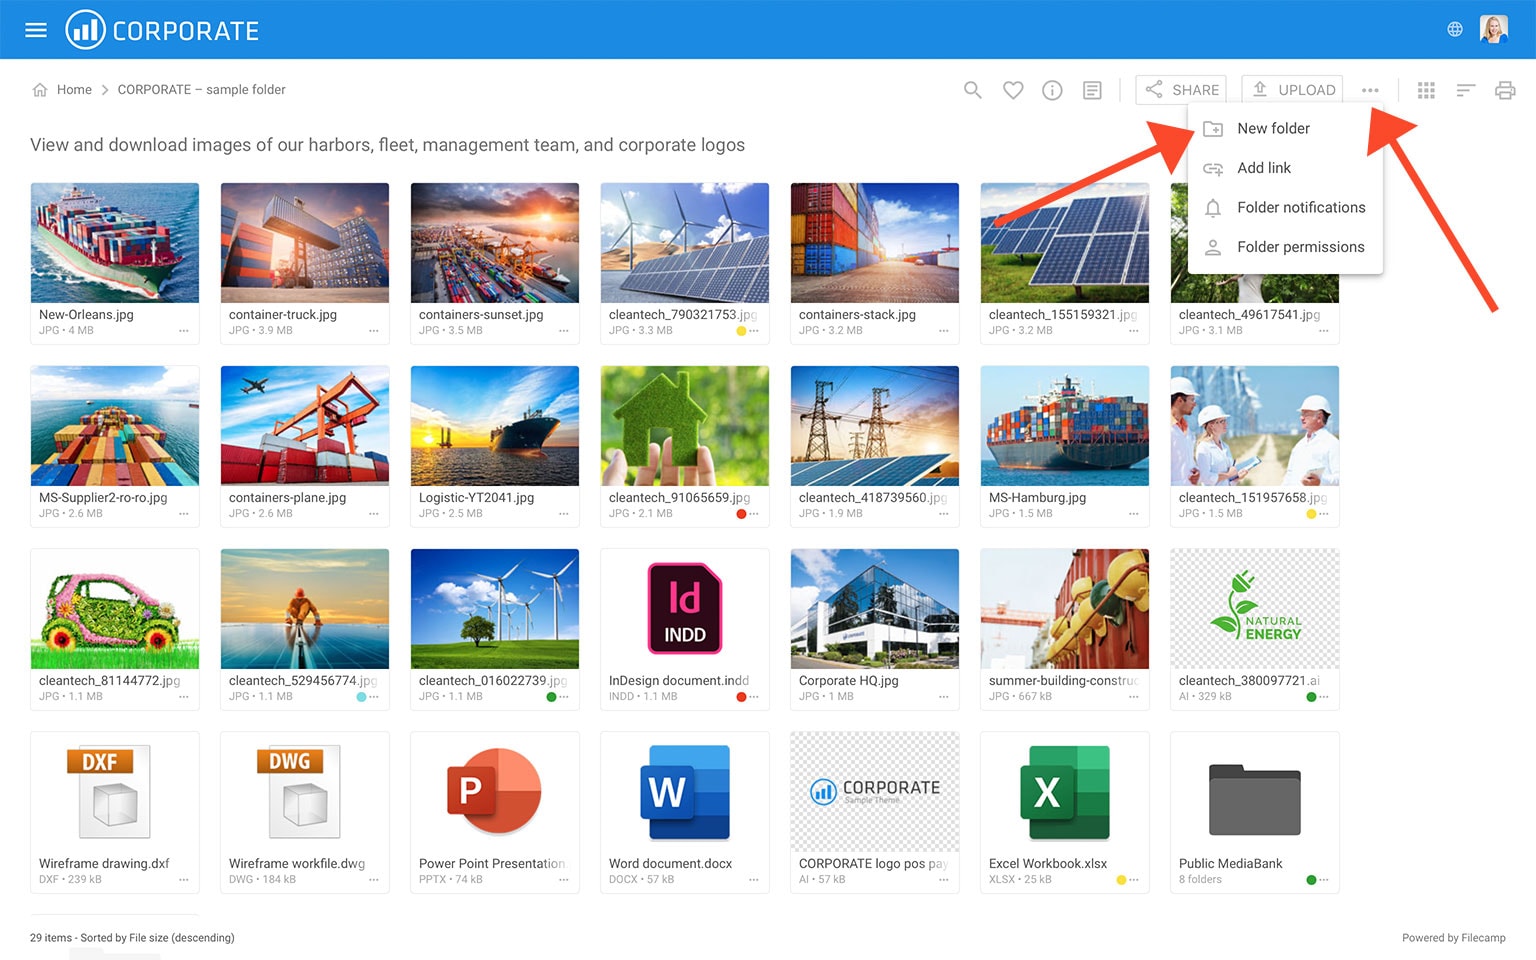Switch to grid view icon
Screen dimensions: 1536x960
pyautogui.click(x=1426, y=90)
